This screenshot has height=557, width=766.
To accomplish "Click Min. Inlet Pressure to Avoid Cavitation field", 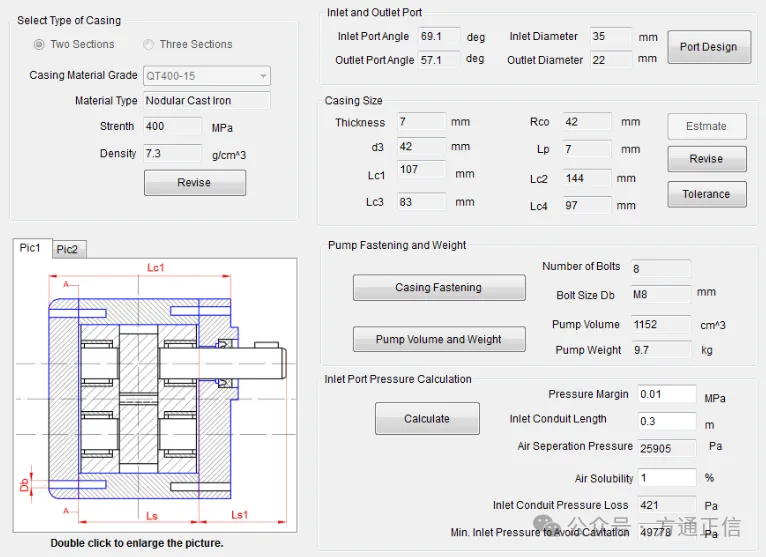I will 667,532.
